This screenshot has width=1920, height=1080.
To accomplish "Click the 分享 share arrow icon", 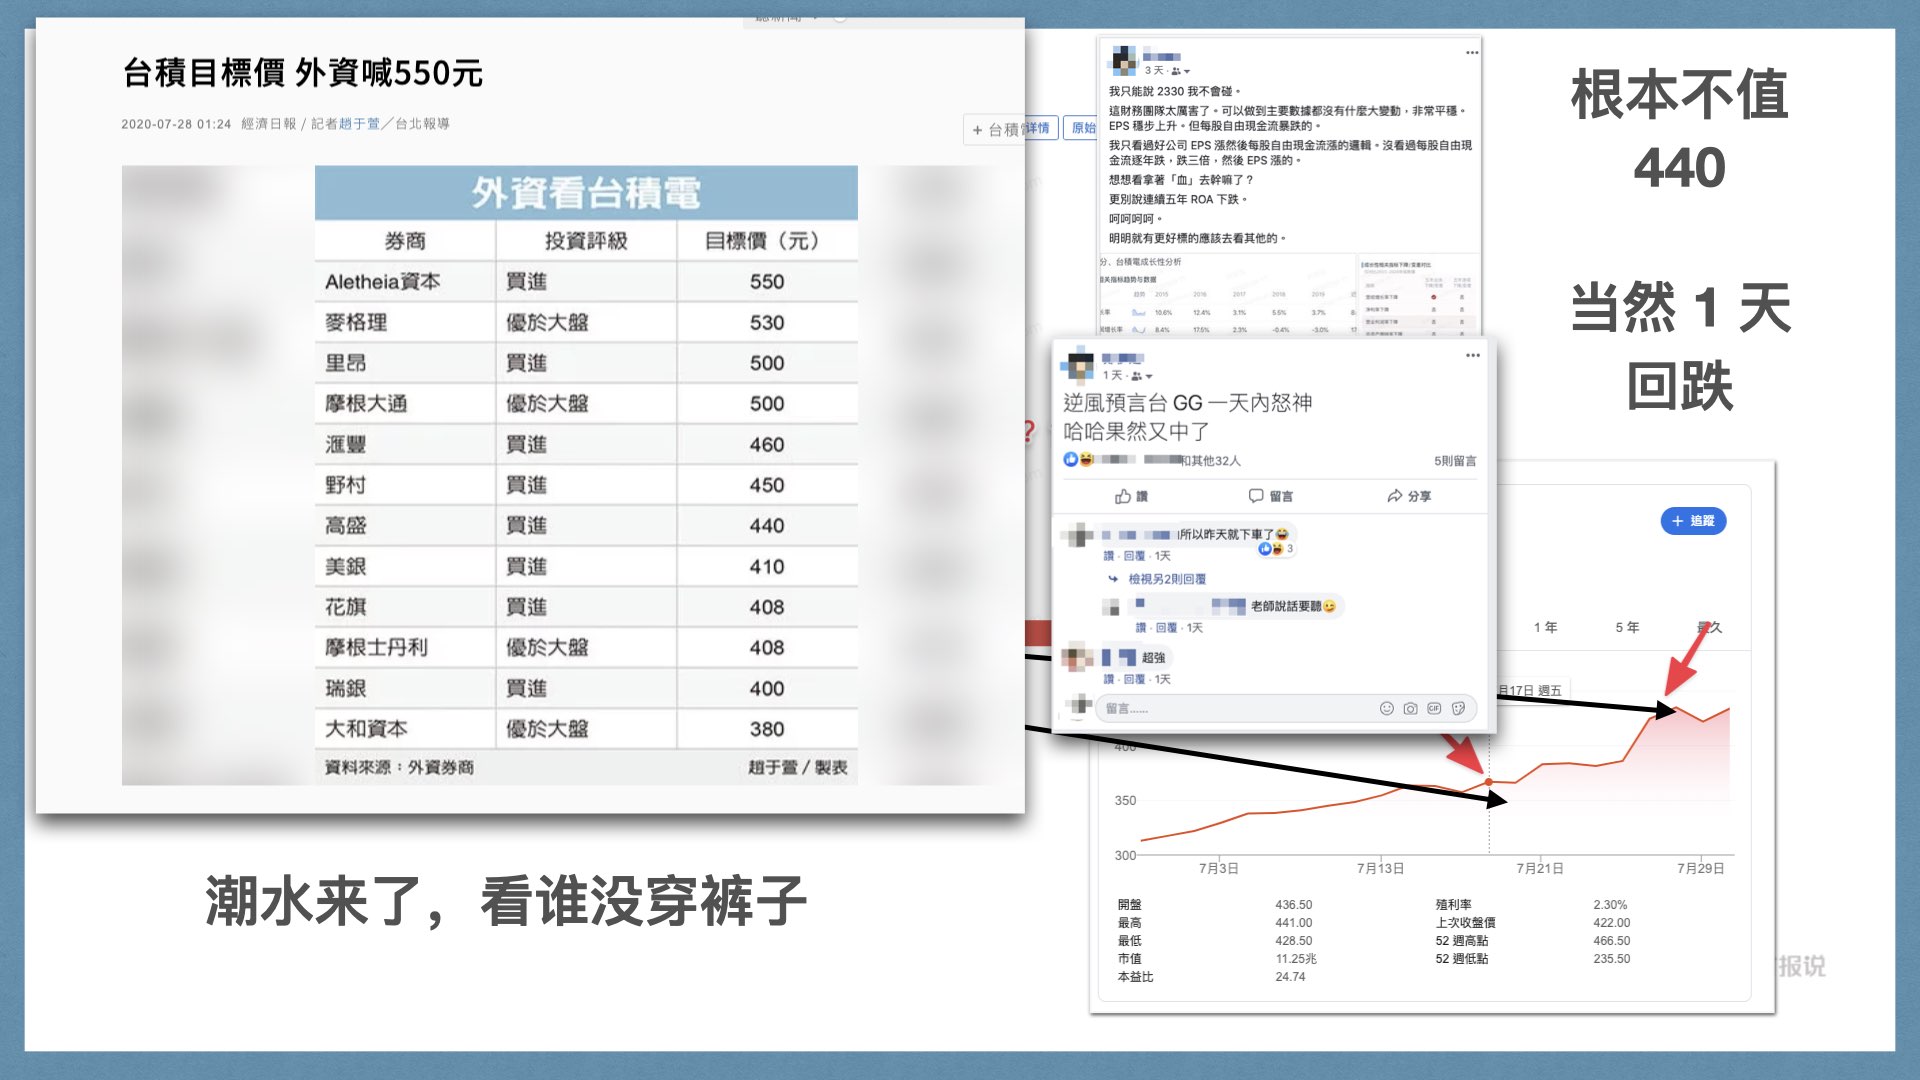I will pyautogui.click(x=1394, y=496).
